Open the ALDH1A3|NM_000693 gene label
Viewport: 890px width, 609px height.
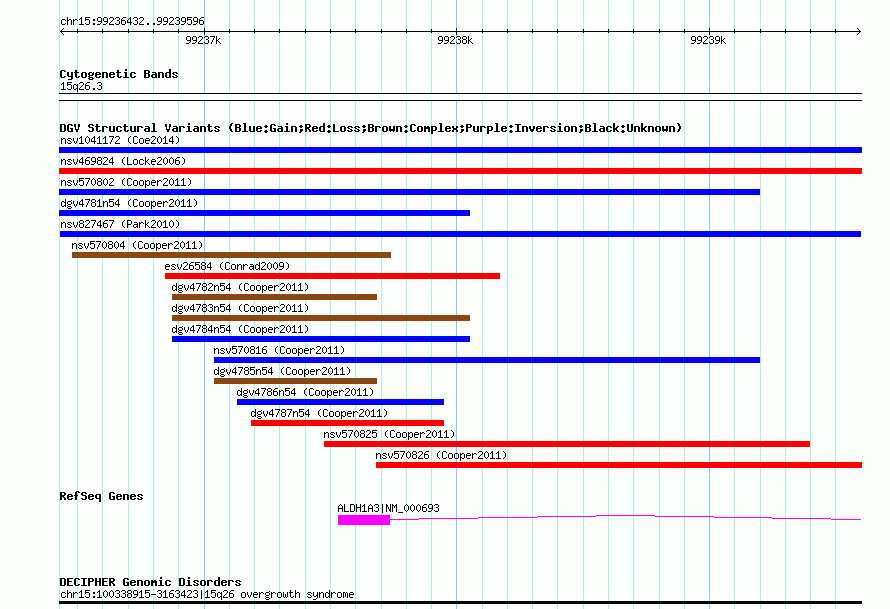point(388,508)
